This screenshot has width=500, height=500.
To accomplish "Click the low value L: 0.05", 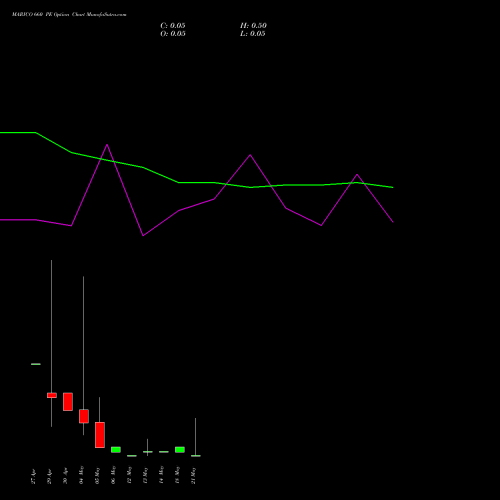I will click(x=253, y=34).
